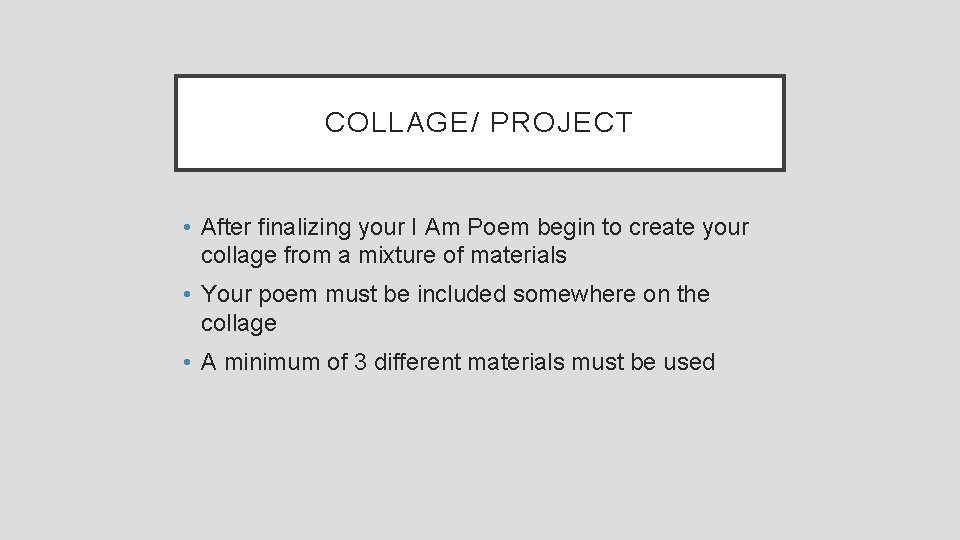Click the empty gray area below bullets
The width and height of the screenshot is (960, 540).
(x=480, y=460)
